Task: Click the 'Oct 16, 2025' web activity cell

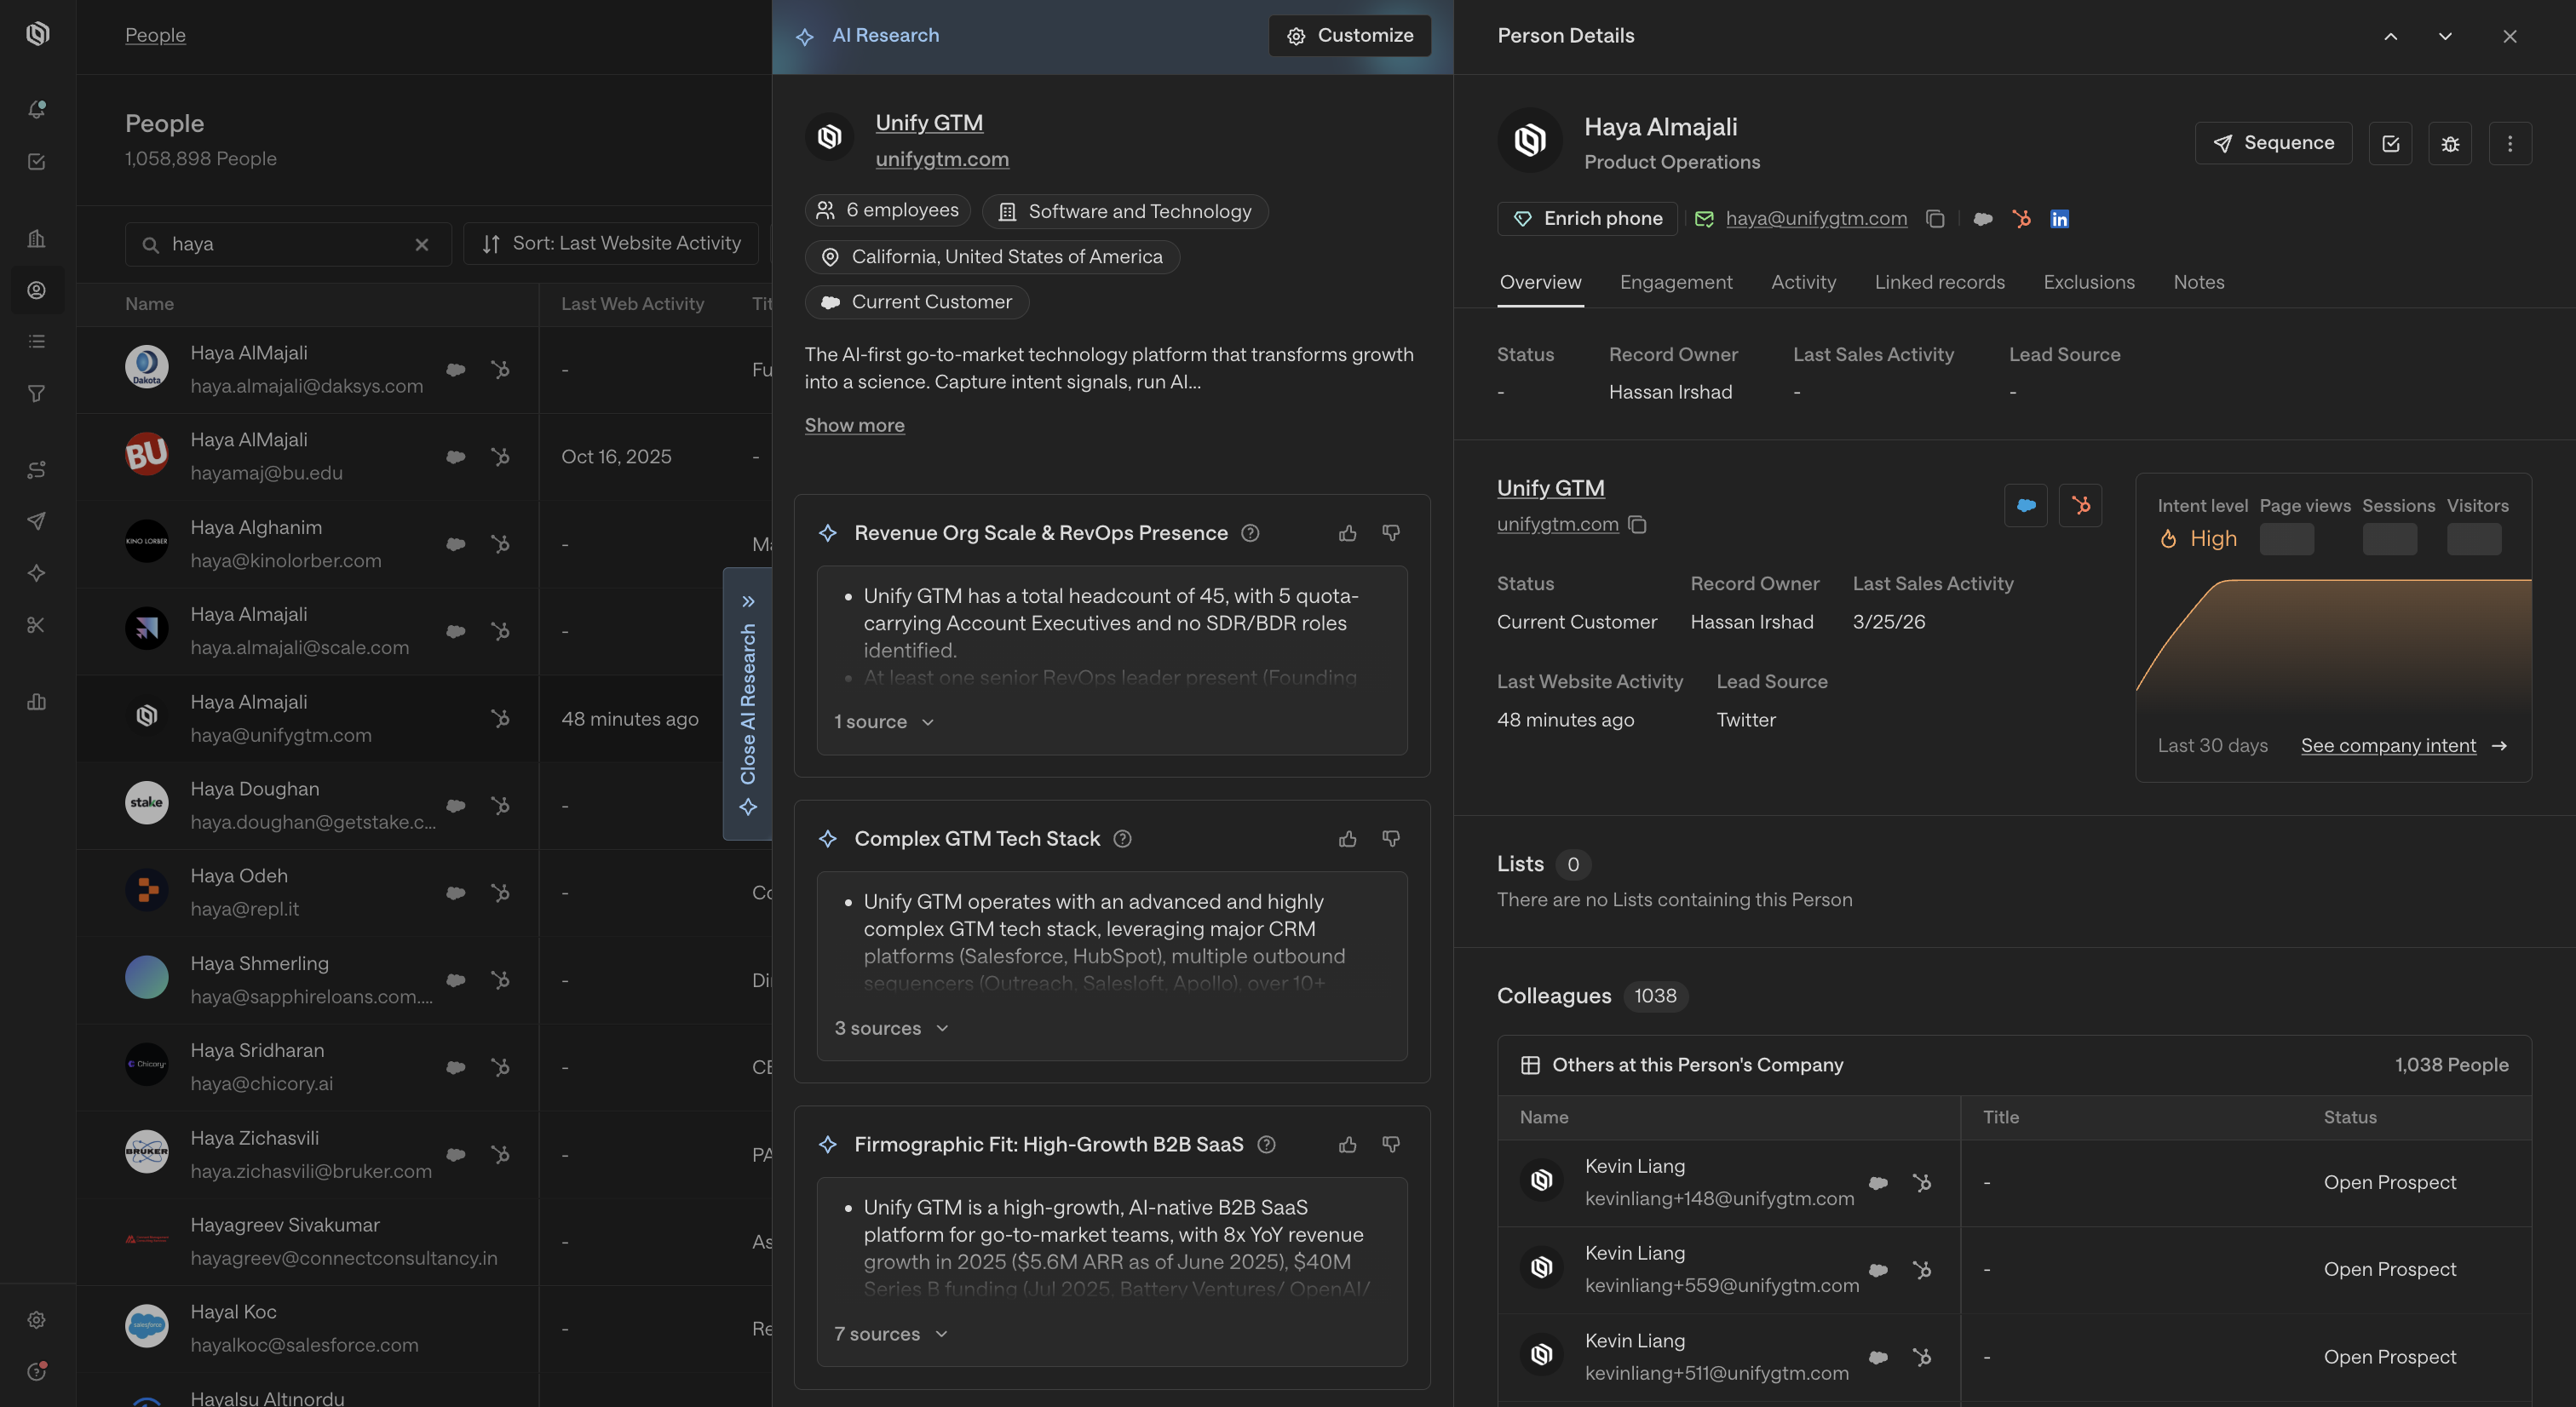Action: coord(616,457)
